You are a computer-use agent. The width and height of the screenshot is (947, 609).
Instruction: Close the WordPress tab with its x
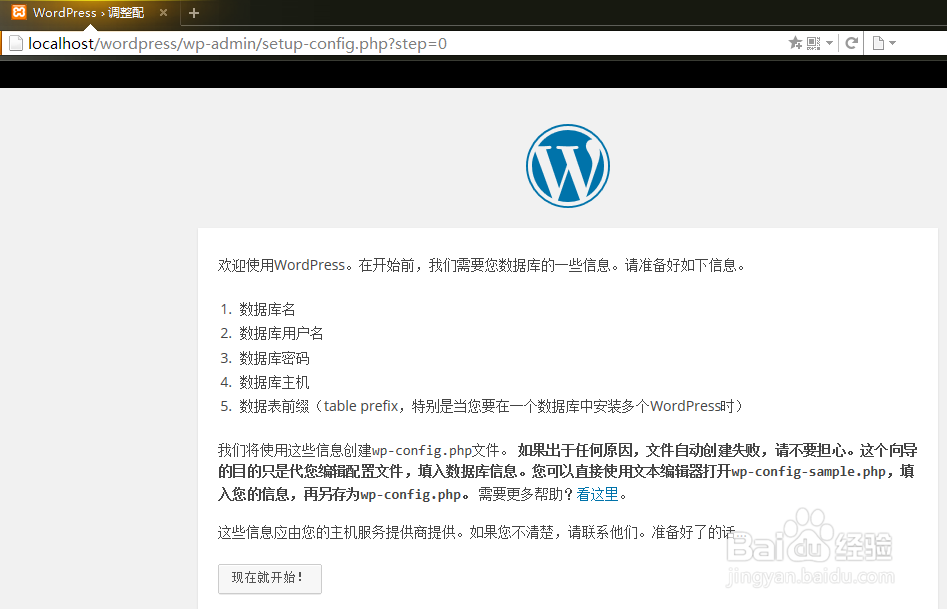[163, 13]
